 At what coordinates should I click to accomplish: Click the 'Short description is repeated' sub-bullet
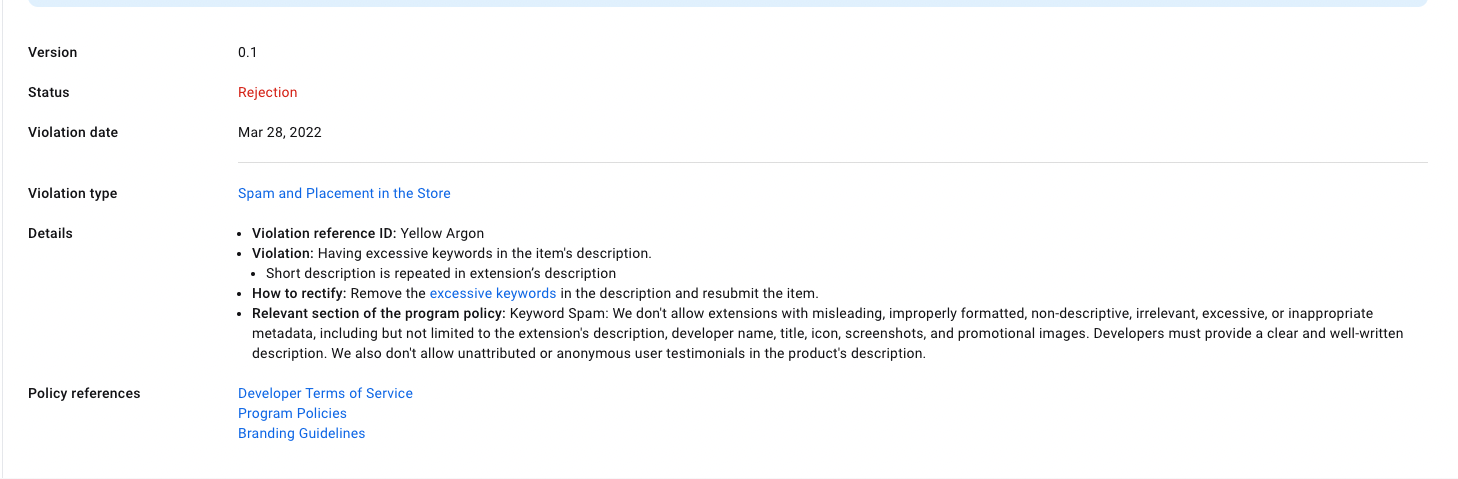tap(440, 273)
